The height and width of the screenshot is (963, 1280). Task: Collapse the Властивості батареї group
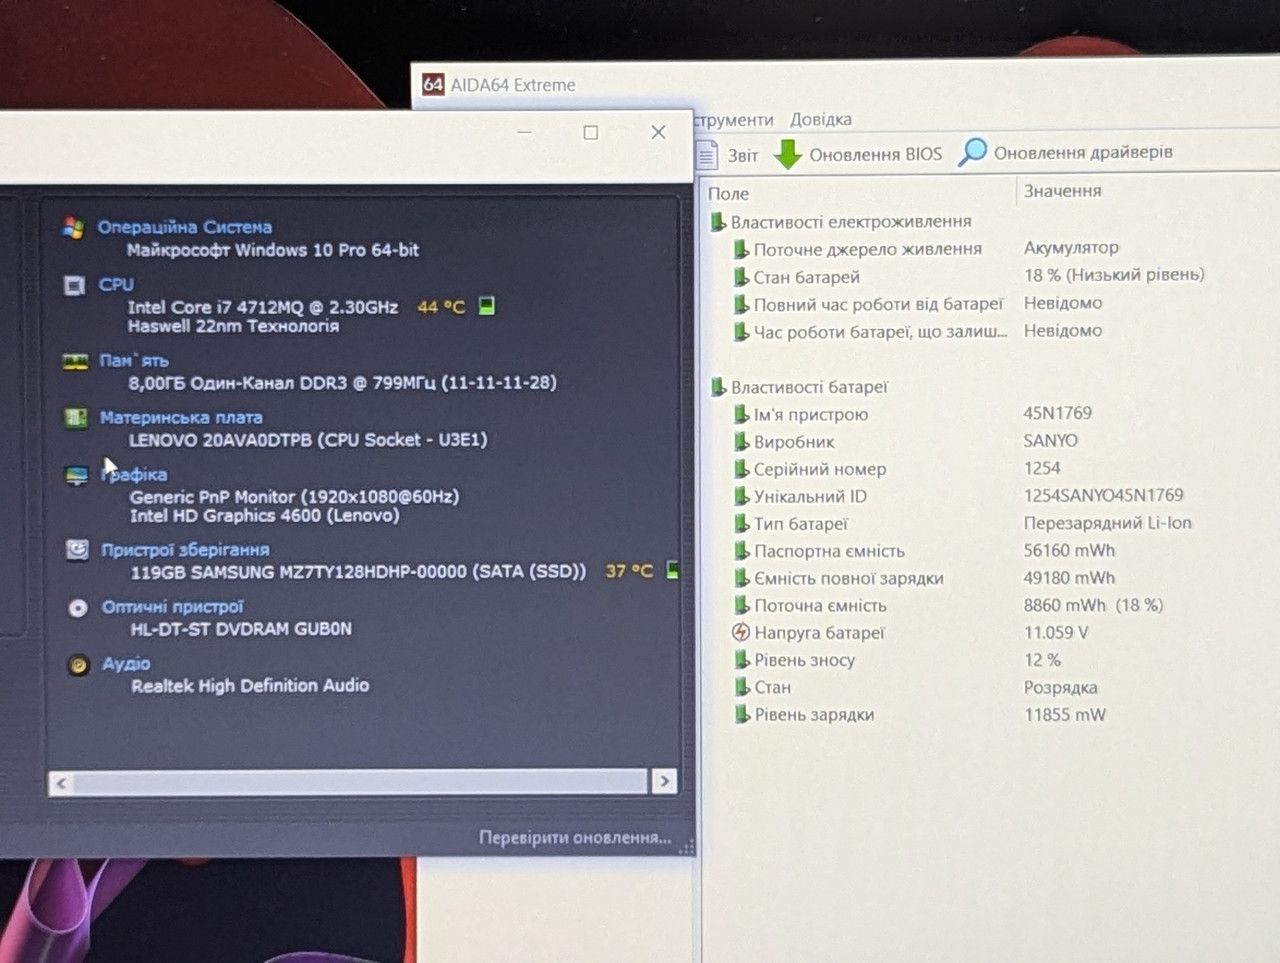pos(718,387)
